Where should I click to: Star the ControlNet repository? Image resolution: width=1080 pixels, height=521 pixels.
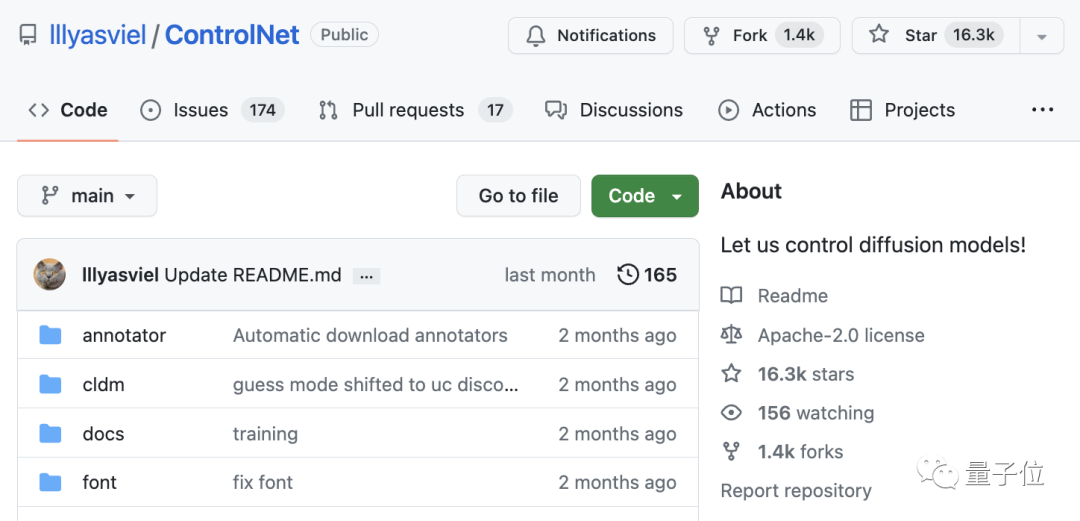click(934, 35)
